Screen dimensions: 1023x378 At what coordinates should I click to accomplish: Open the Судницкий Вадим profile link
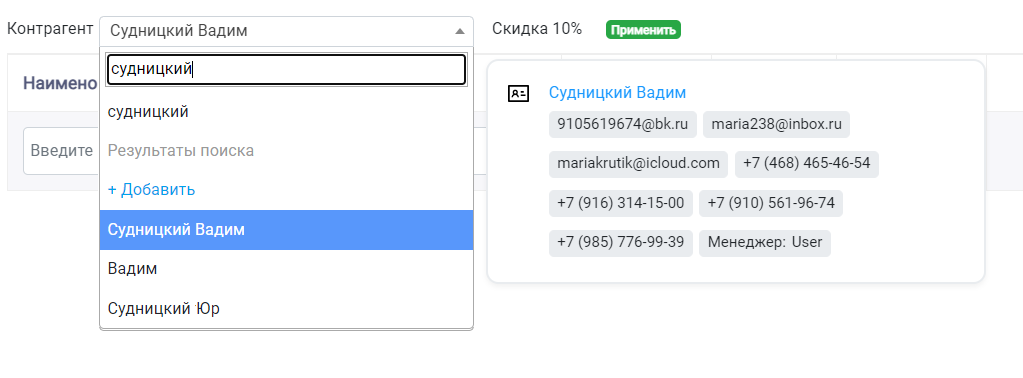pos(617,93)
